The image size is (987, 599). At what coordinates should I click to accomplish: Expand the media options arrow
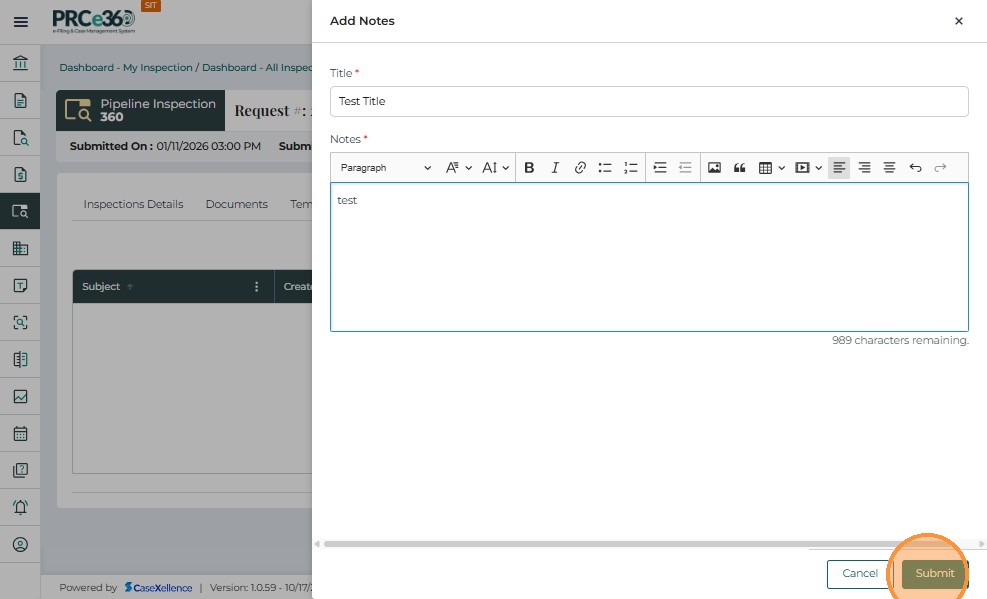(x=818, y=167)
